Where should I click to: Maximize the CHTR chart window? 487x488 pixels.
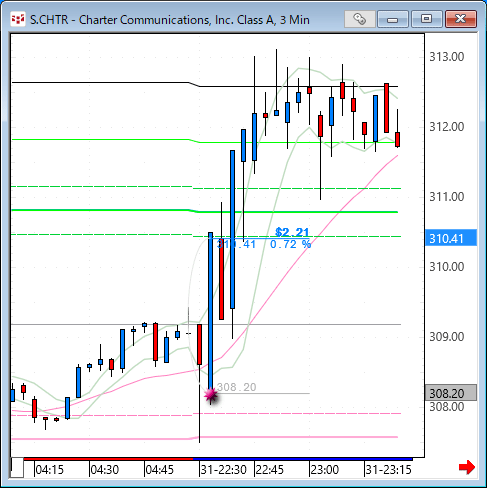(426, 19)
